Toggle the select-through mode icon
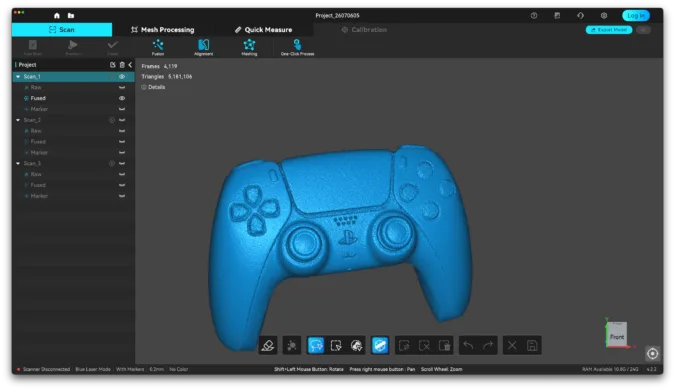675x390 pixels. pos(380,345)
